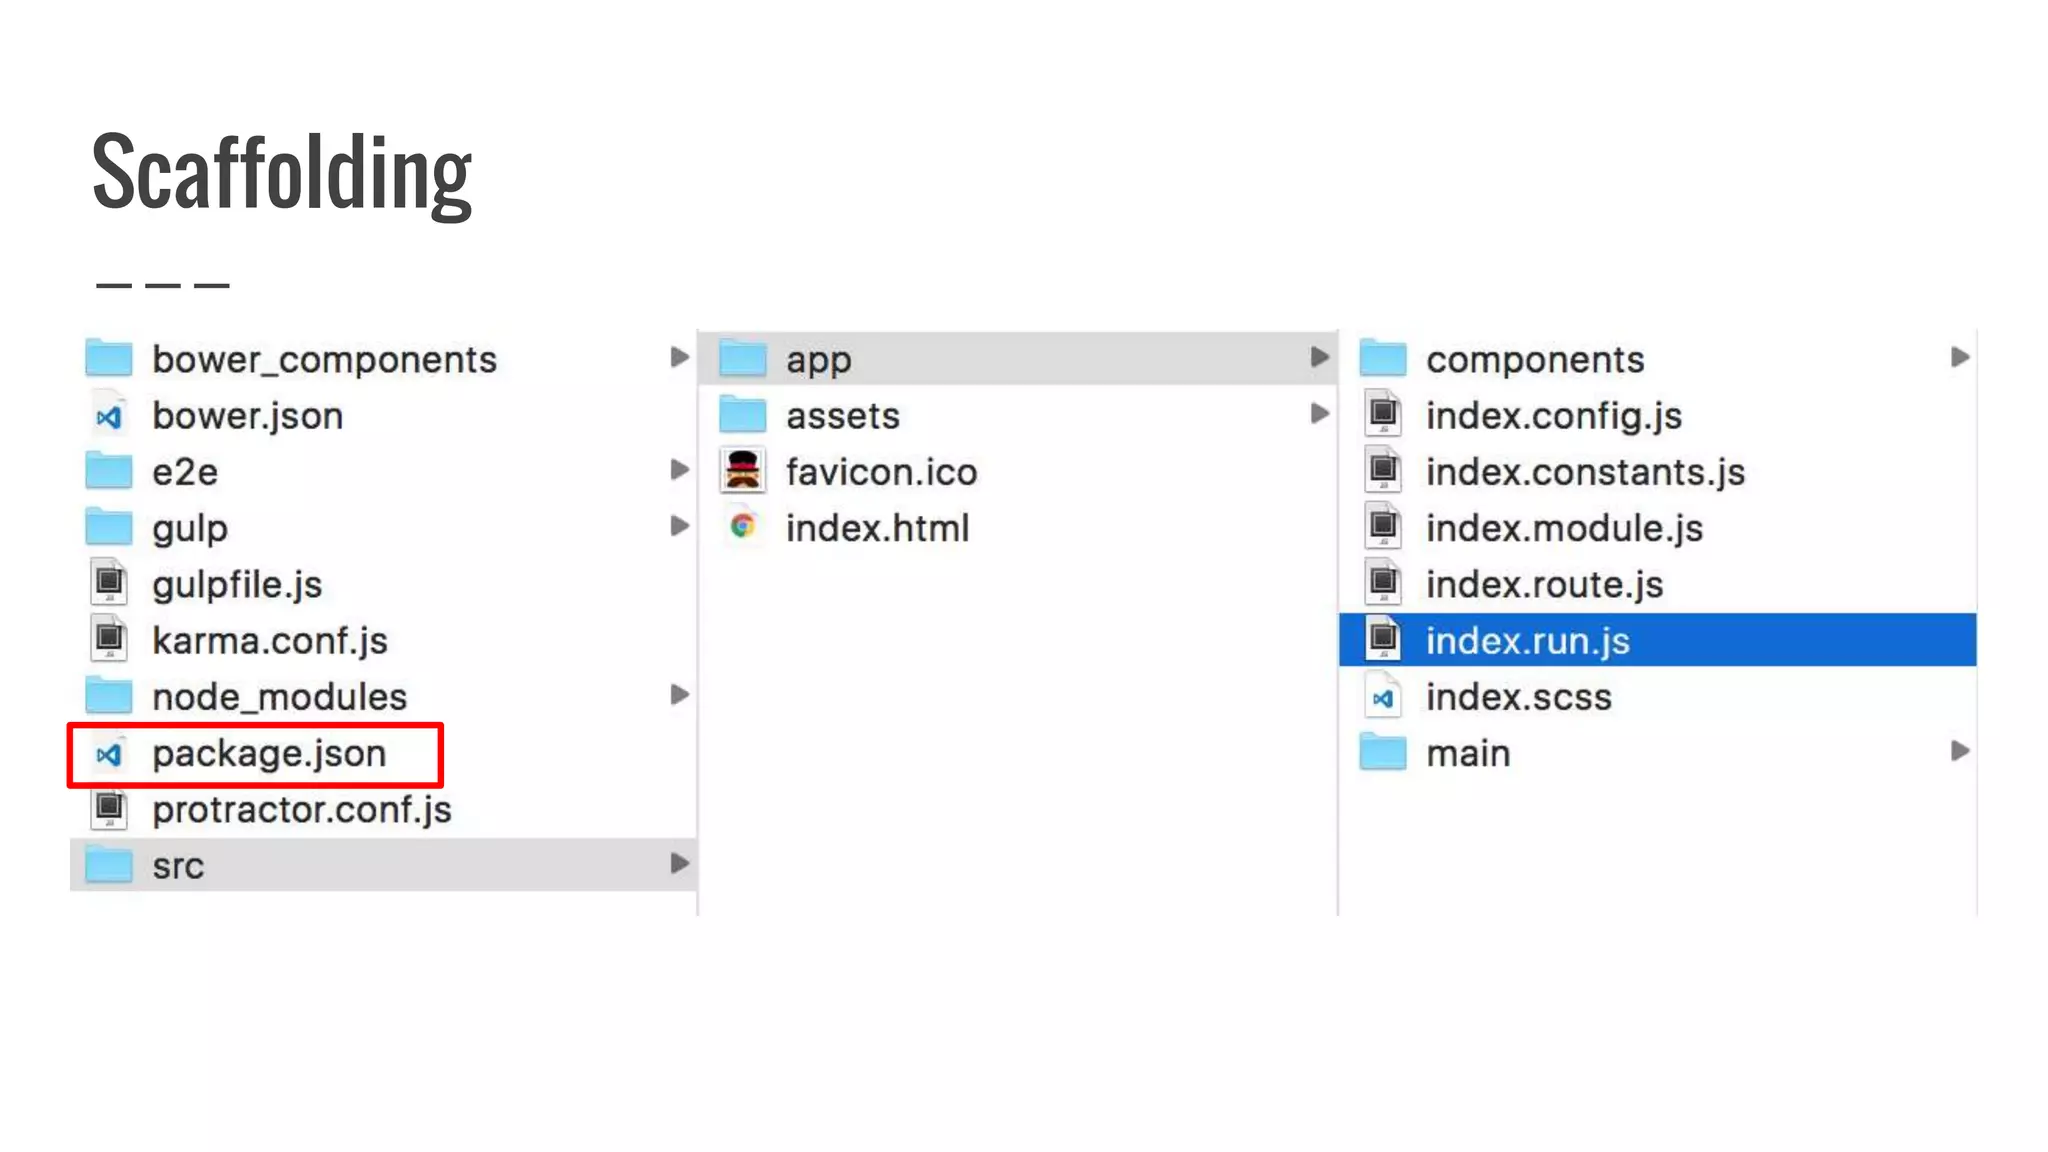Select the highlighted index.run.js row
Viewport: 2048px width, 1152px height.
(x=1527, y=640)
